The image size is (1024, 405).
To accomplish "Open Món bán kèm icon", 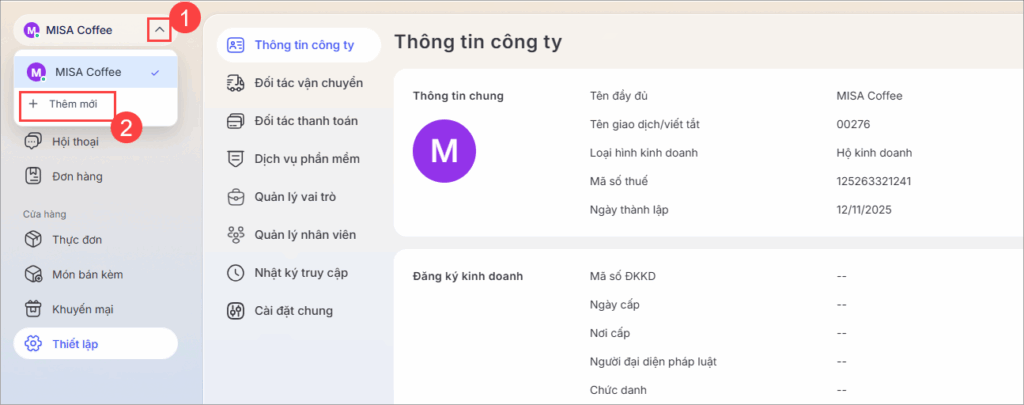I will [x=33, y=274].
